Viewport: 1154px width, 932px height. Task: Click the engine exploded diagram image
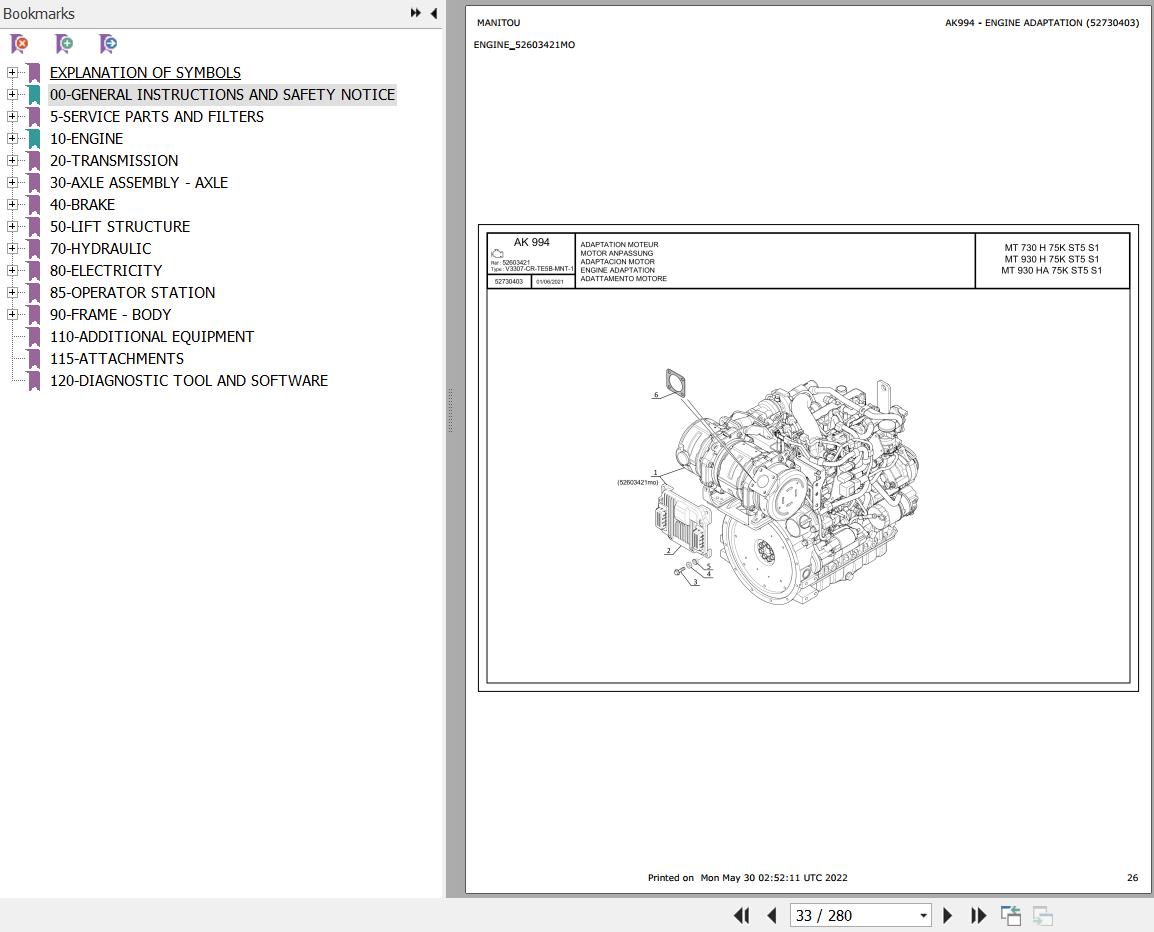(x=767, y=487)
